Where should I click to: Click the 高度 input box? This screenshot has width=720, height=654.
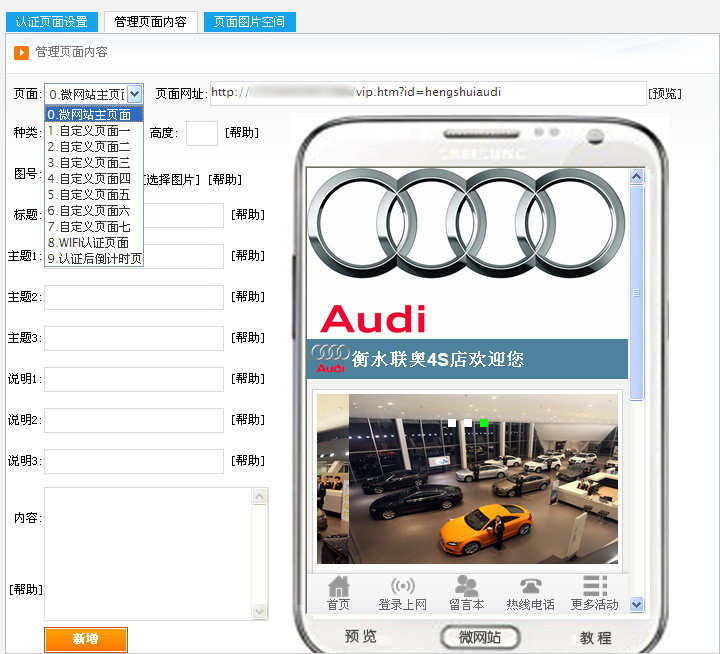click(202, 134)
